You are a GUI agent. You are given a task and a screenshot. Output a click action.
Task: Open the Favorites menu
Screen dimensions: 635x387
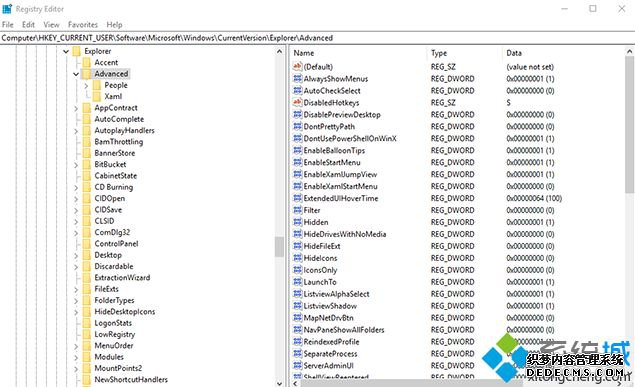[83, 25]
